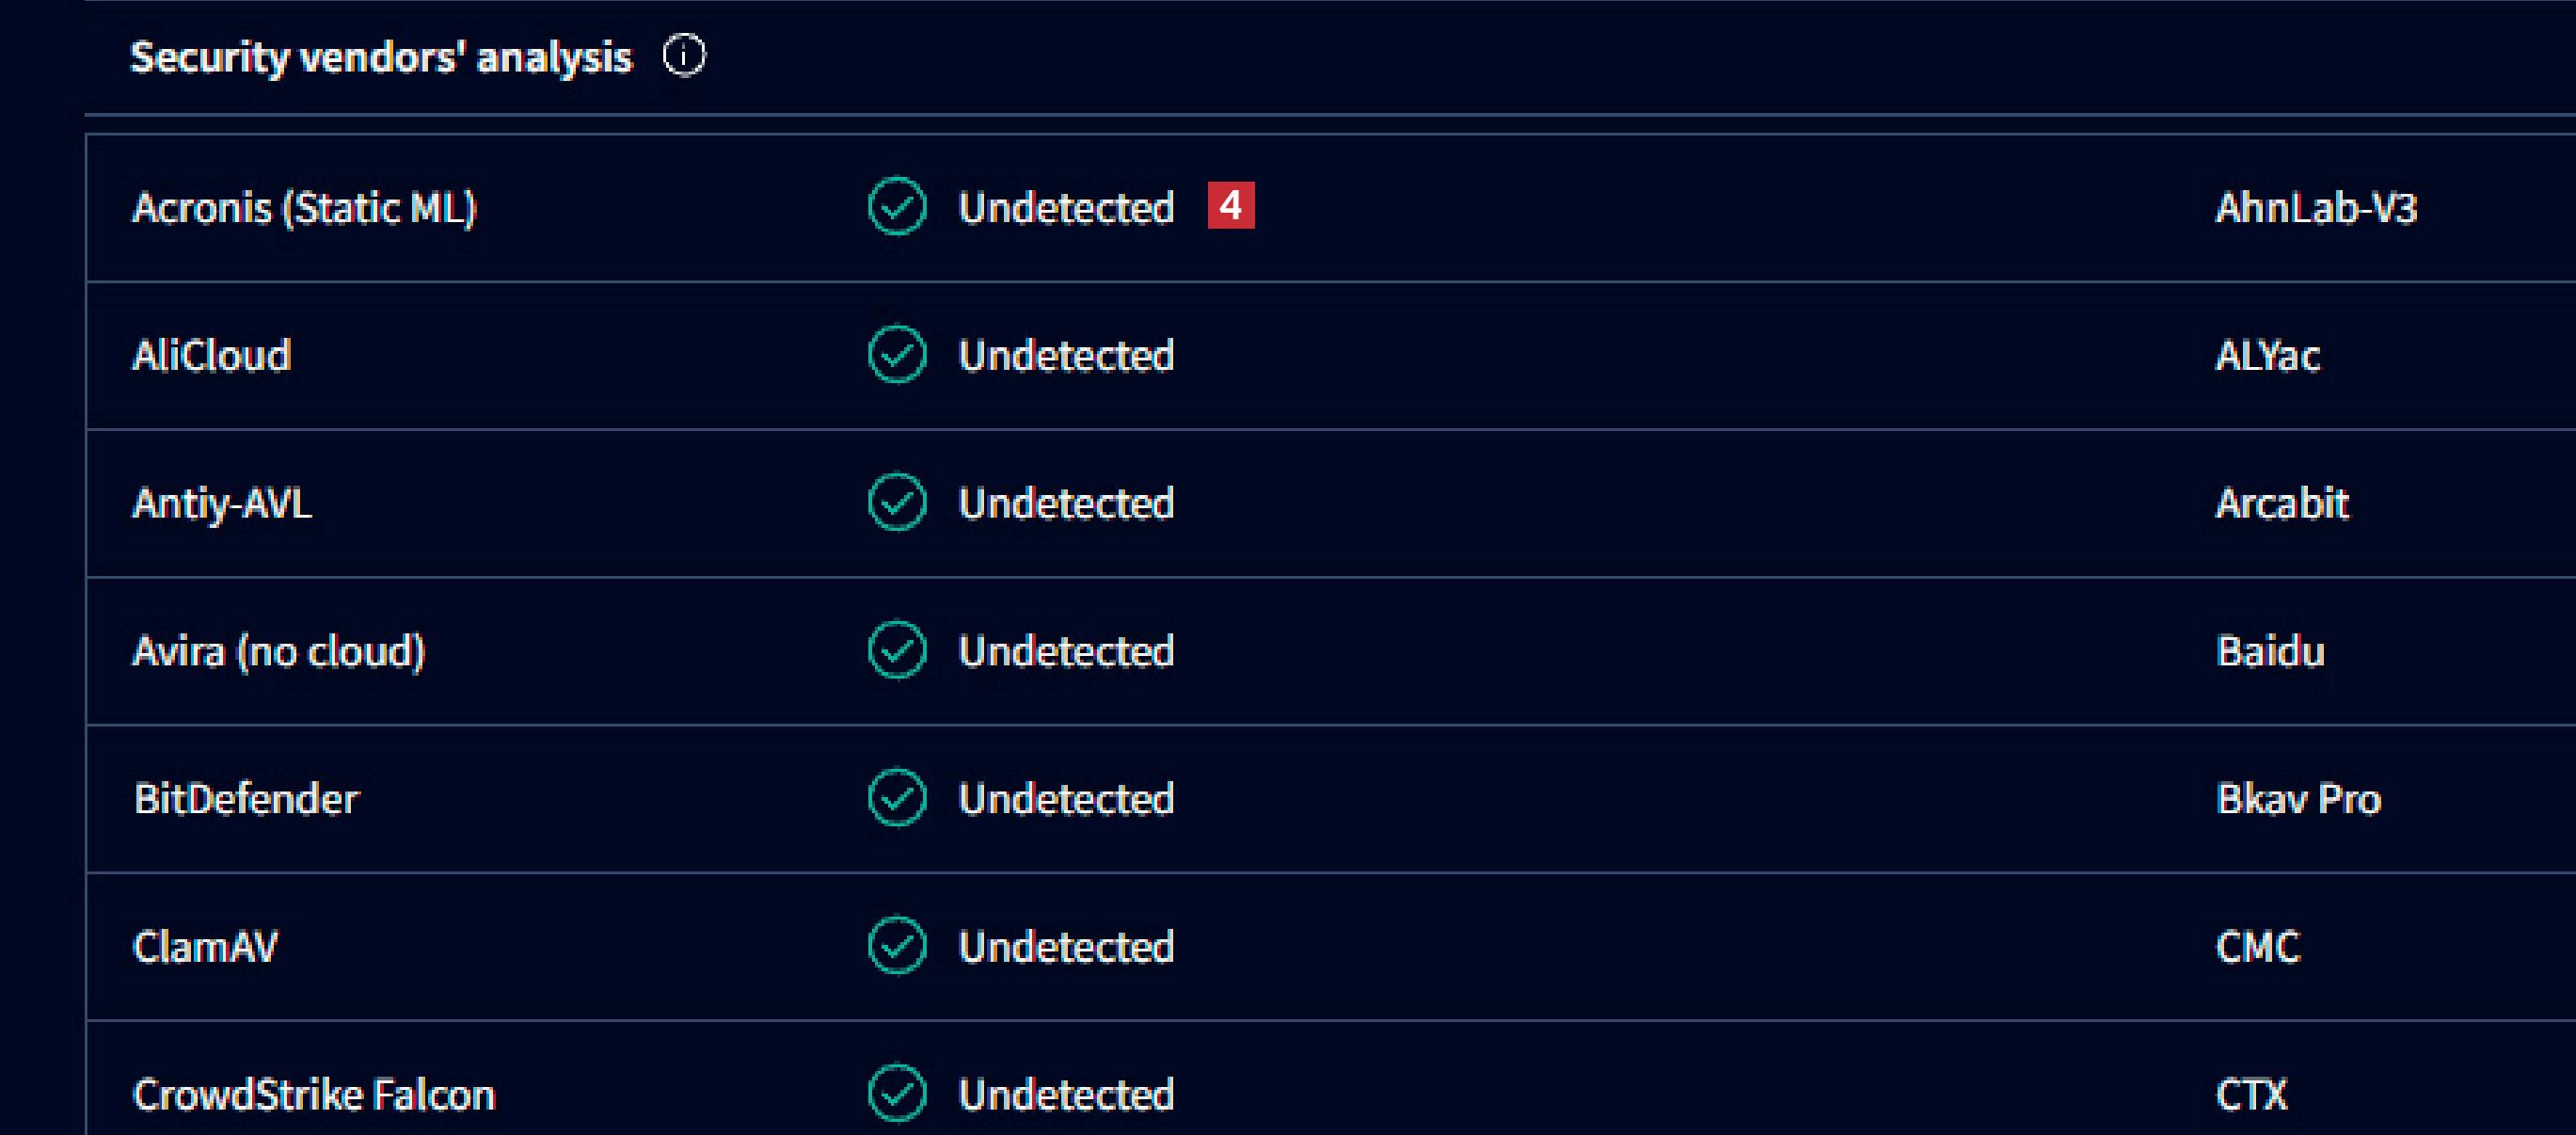Select the Antiy-AVL checkmark circle icon

pos(897,502)
